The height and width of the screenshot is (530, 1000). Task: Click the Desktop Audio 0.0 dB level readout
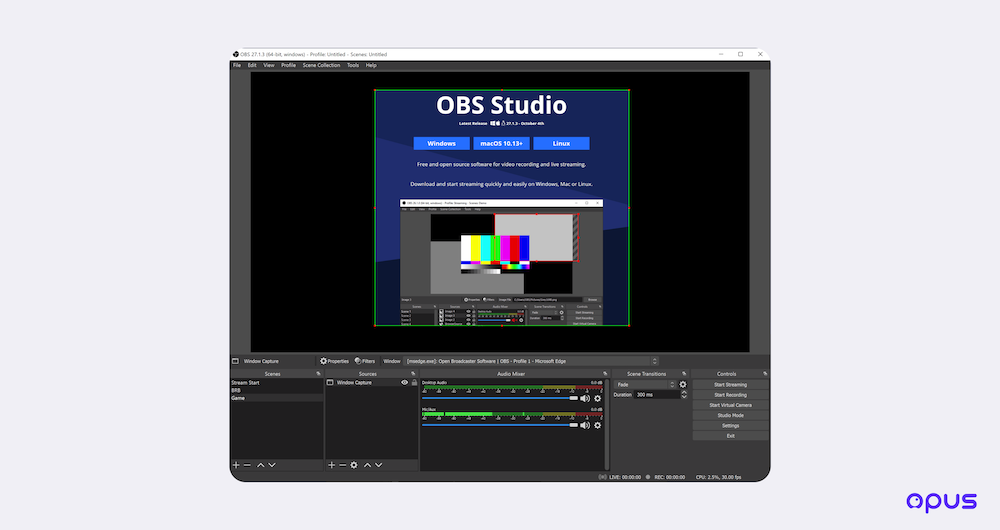596,383
